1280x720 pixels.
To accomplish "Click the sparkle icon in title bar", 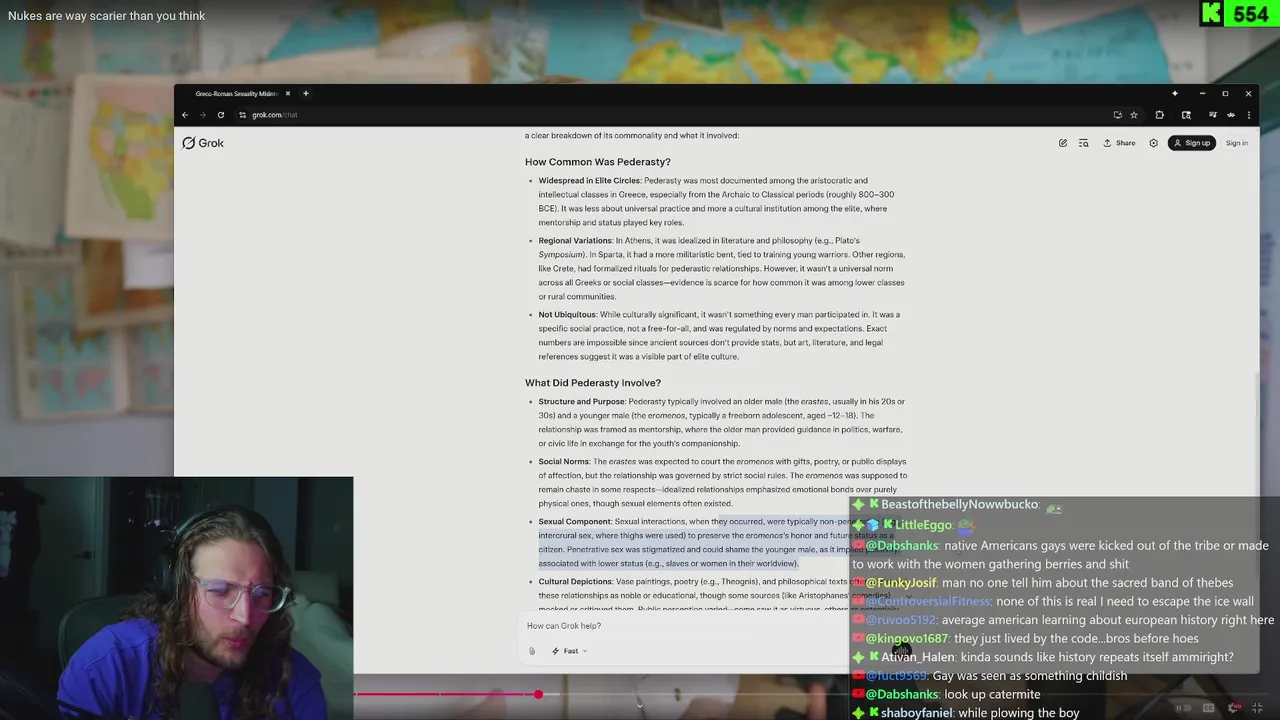I will pyautogui.click(x=1175, y=93).
